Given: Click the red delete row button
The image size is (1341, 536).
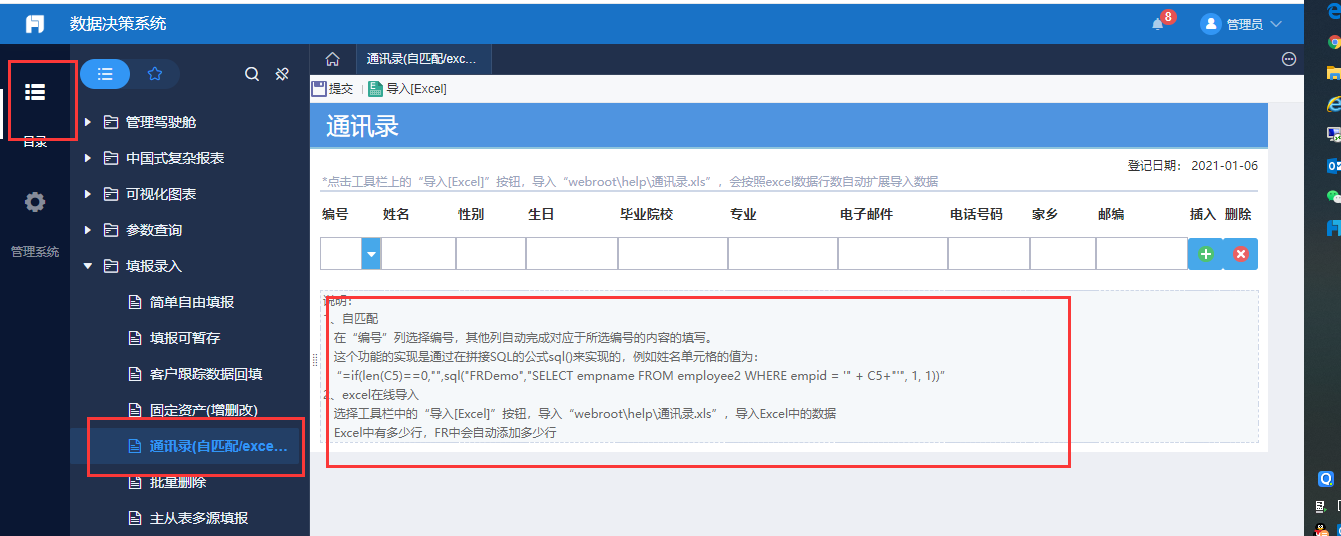Looking at the screenshot, I should [1240, 254].
